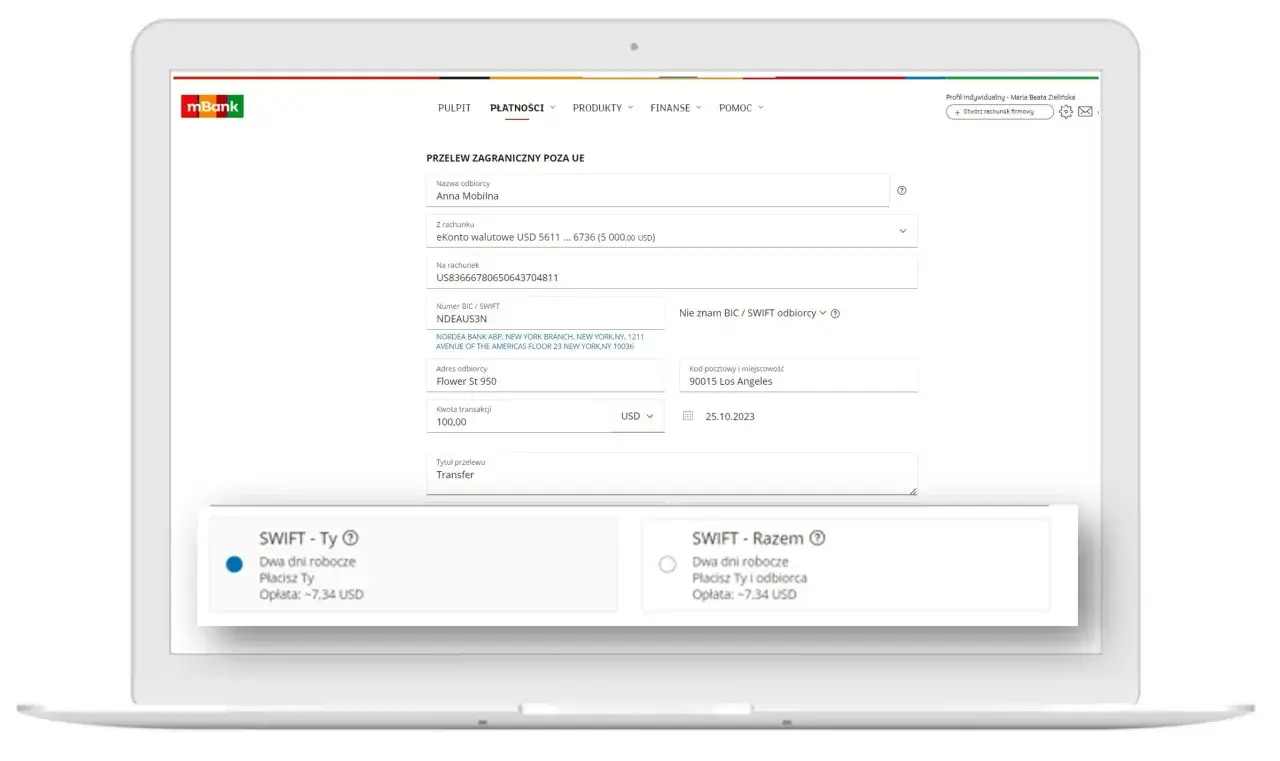Viewport: 1280px width, 761px height.
Task: Click the mBank logo
Action: click(212, 105)
